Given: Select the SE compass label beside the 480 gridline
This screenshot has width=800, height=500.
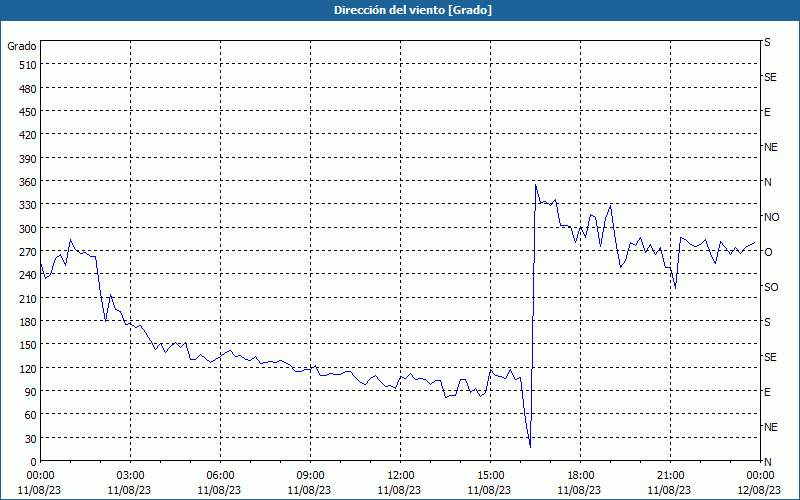Looking at the screenshot, I should tap(770, 77).
